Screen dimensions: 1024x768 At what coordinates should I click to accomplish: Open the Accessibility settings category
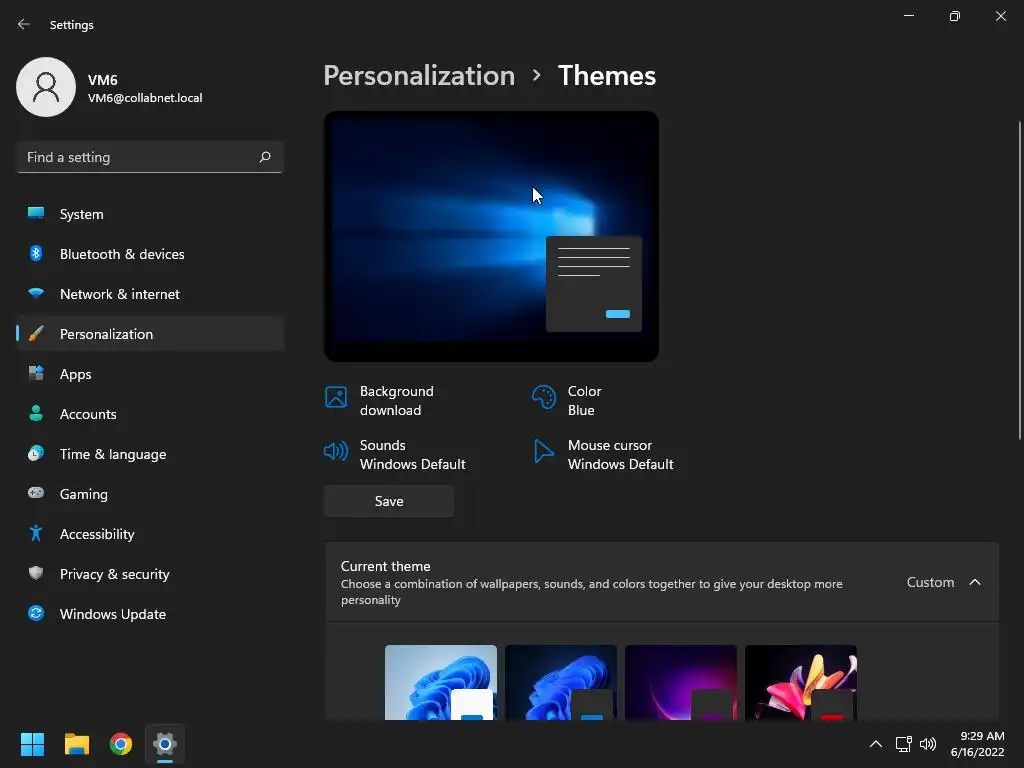tap(150, 534)
